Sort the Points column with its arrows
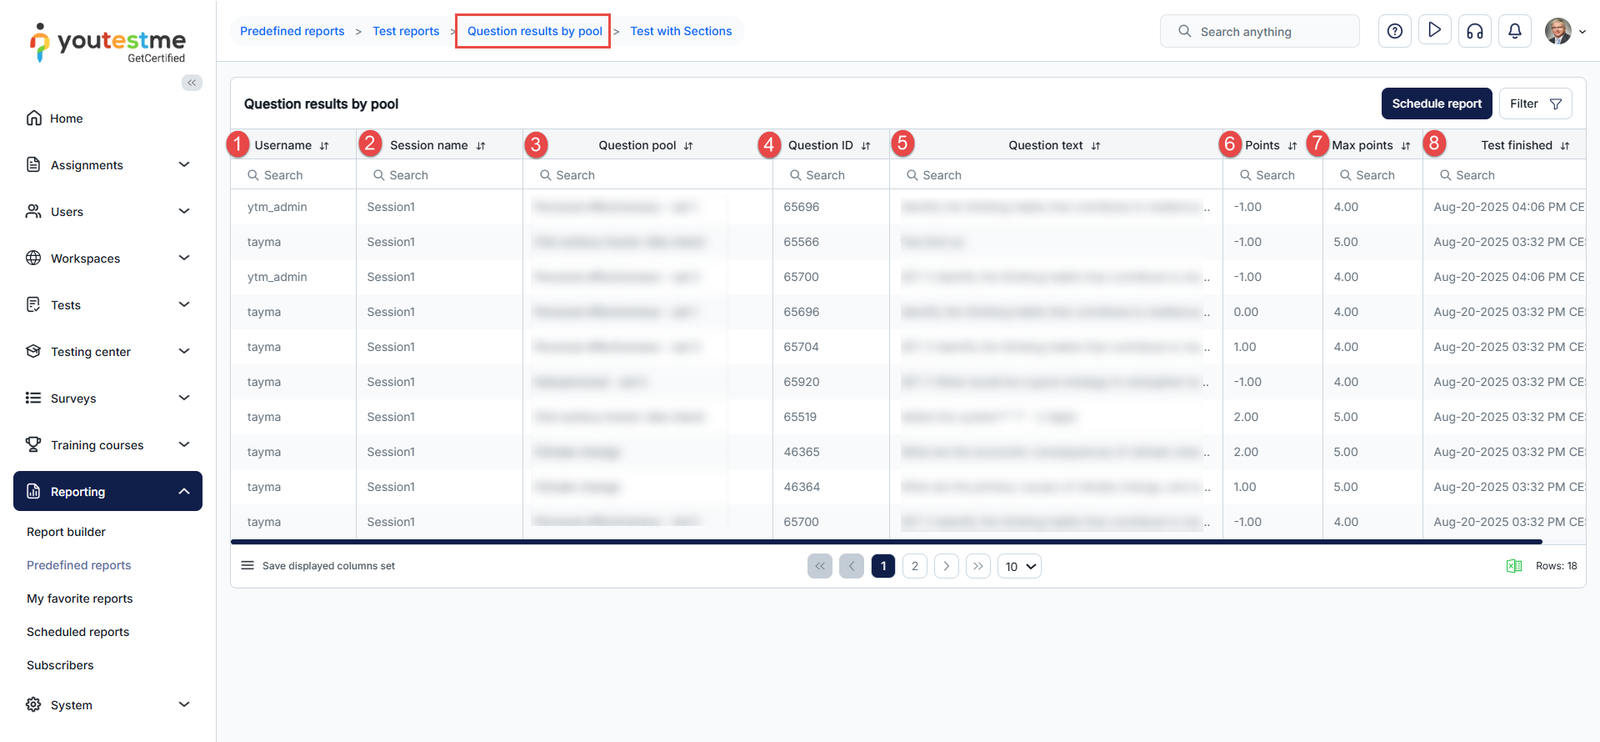 (x=1292, y=146)
